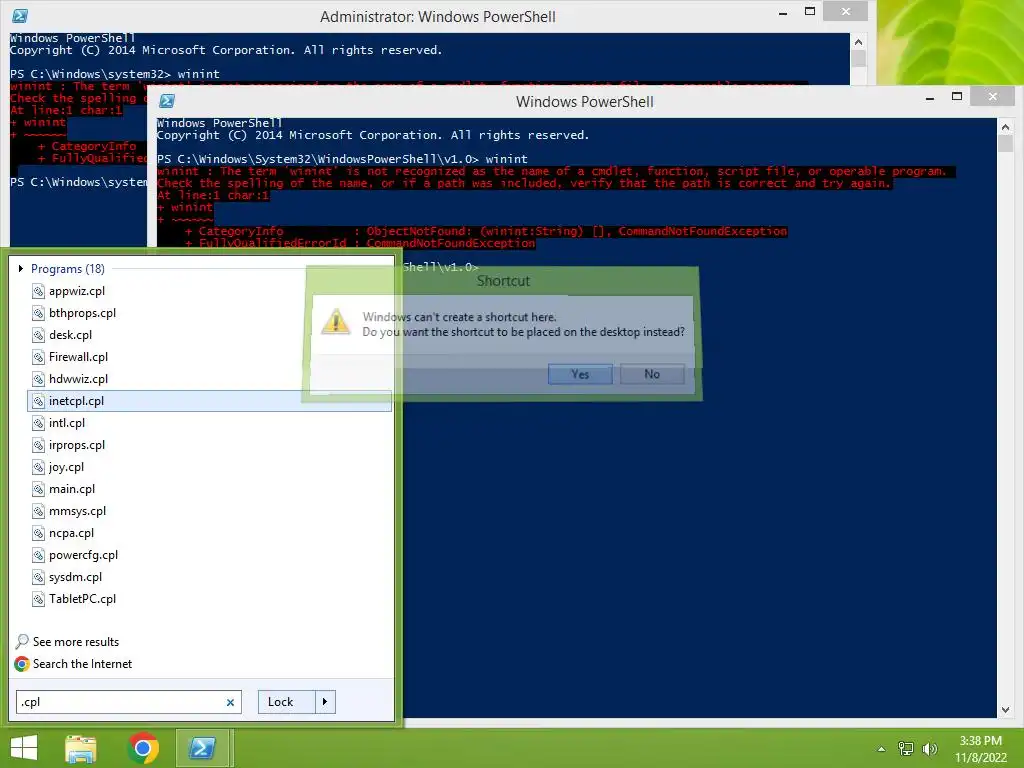This screenshot has width=1024, height=768.
Task: Open the TabletPC.cpl search result
Action: [209, 599]
